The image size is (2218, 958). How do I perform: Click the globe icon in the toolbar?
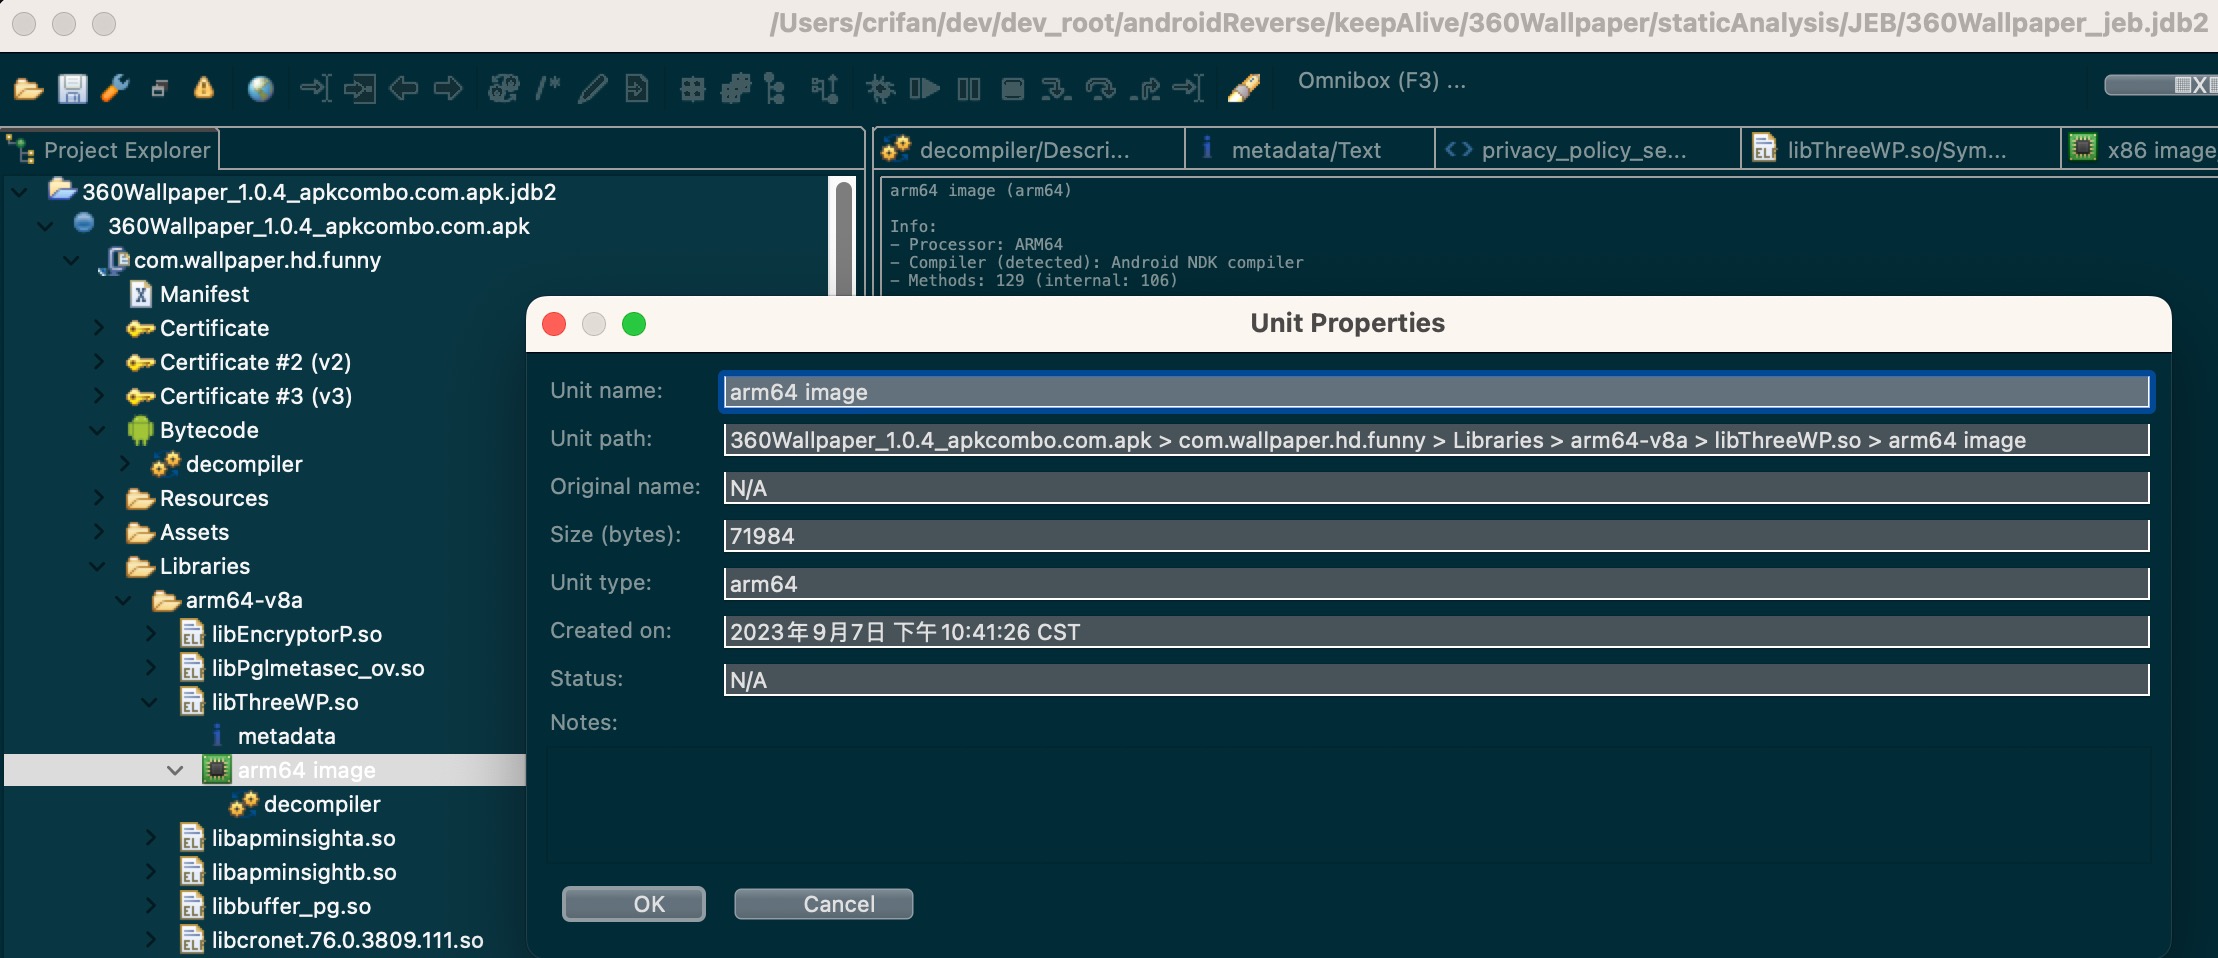click(260, 89)
